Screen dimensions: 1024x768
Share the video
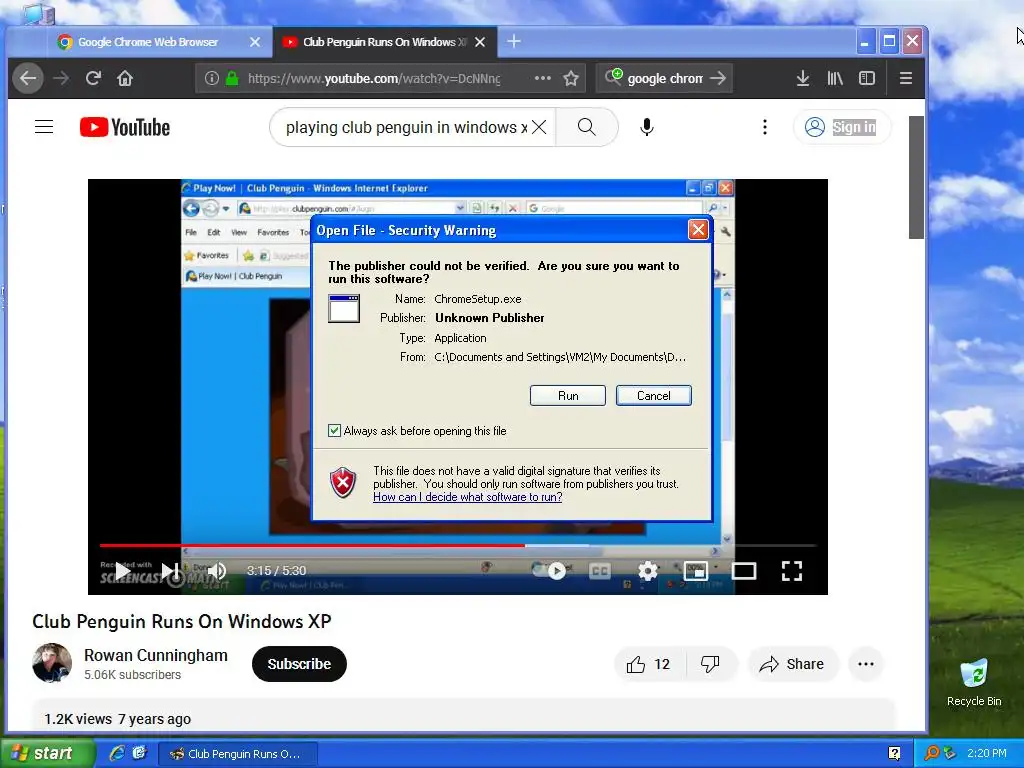[x=792, y=664]
